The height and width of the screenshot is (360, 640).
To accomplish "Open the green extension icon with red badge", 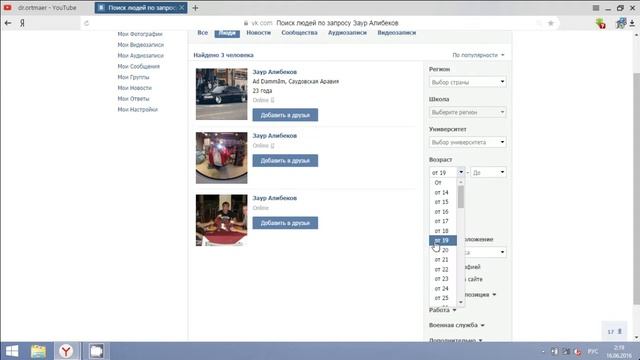I will [600, 23].
